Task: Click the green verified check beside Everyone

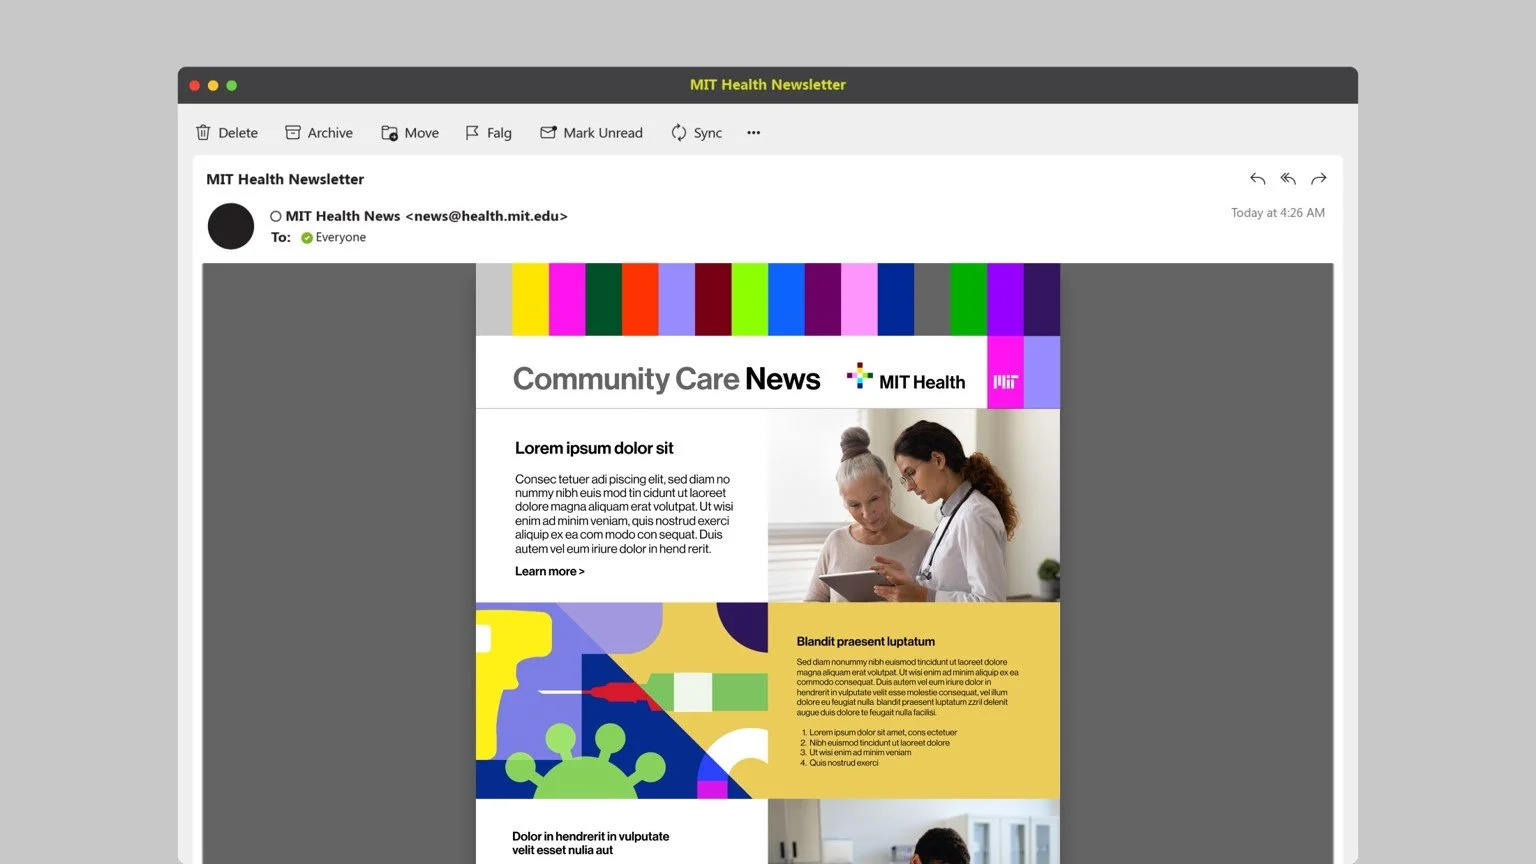Action: pyautogui.click(x=307, y=238)
